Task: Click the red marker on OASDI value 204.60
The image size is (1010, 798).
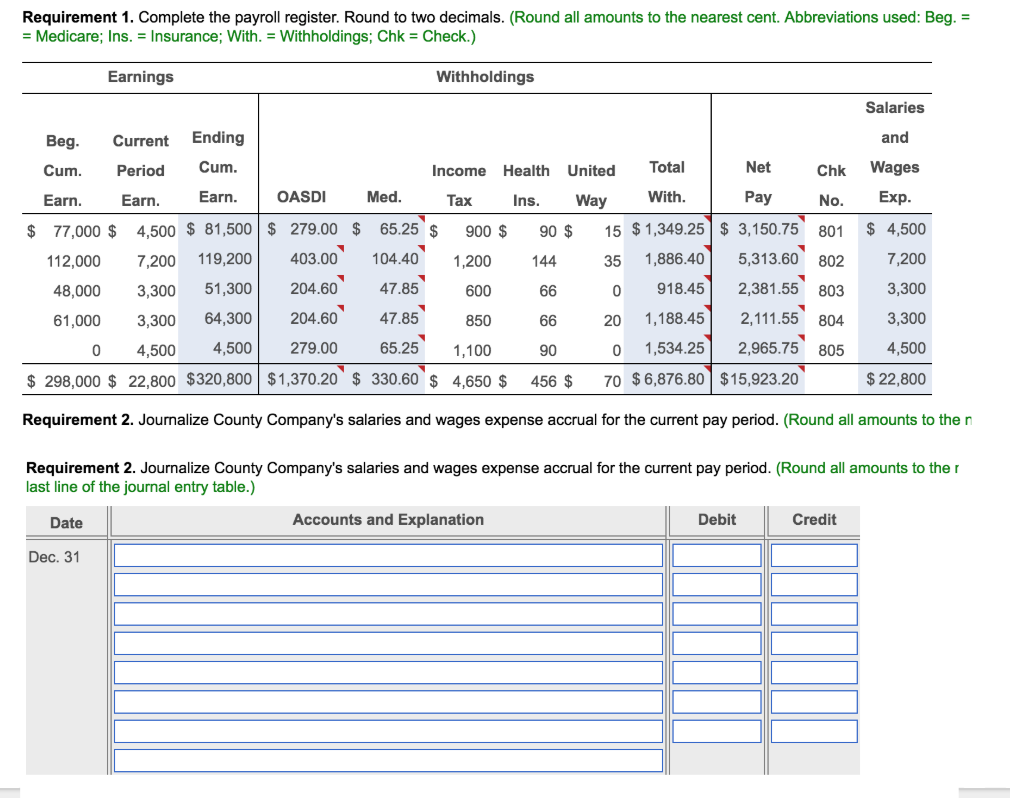Action: (340, 277)
